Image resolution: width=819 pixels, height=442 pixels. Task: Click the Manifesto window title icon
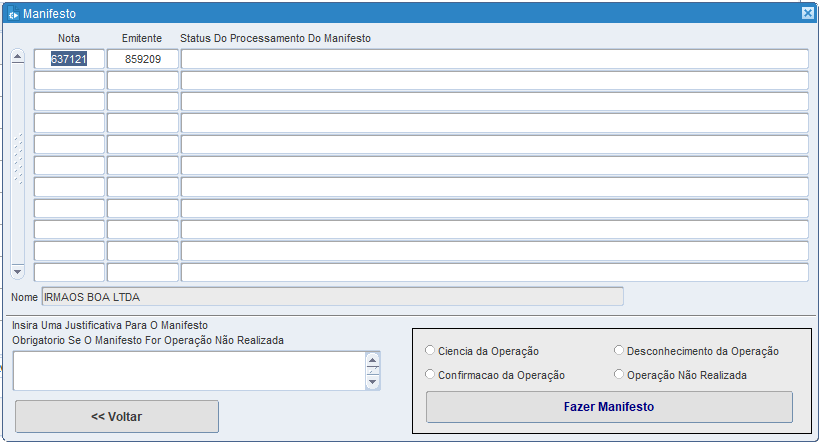click(13, 14)
